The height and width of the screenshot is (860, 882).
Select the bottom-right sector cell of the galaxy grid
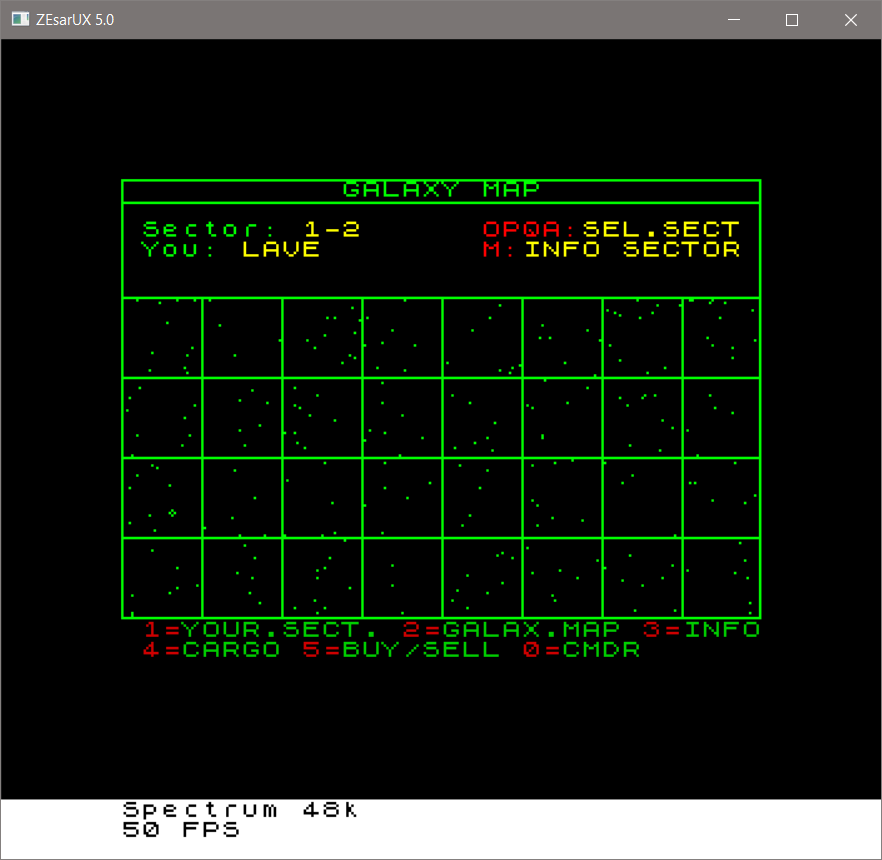tap(721, 578)
